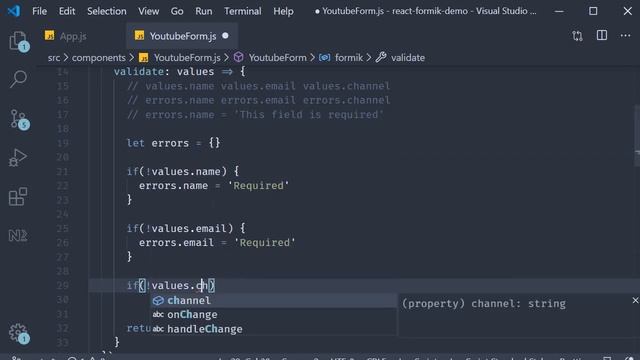Open the View menu
Viewport: 640px width, 360px height.
[148, 11]
